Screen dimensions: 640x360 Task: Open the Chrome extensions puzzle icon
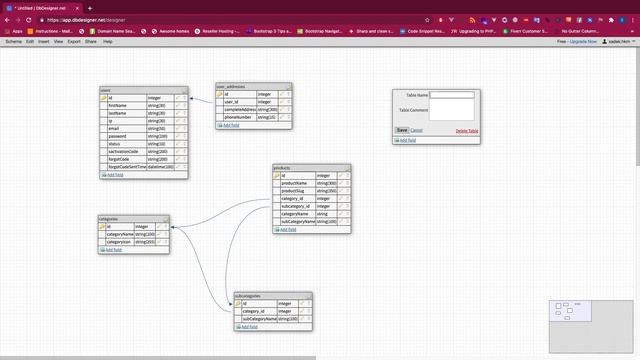coord(611,20)
